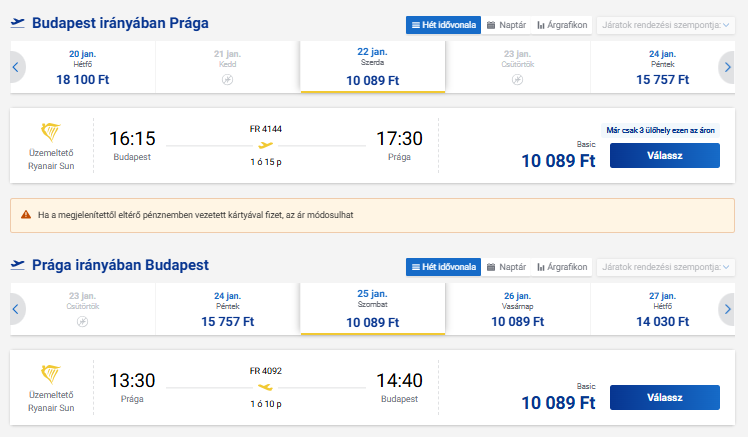This screenshot has height=437, width=748.
Task: Click the Ryanair harp logo on flight FR 4144
Action: click(51, 132)
